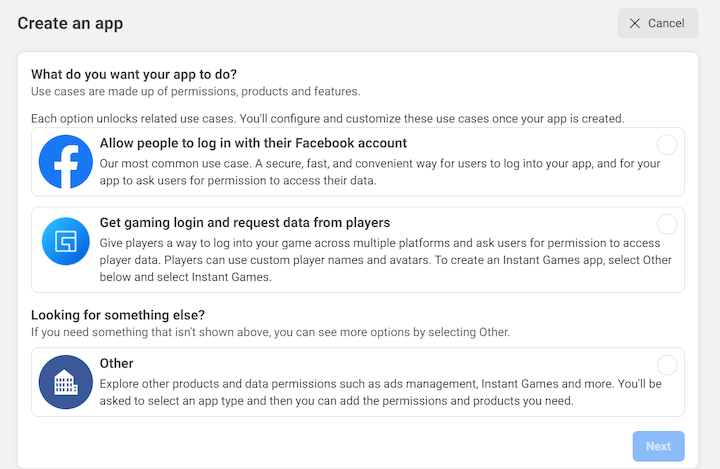Click the Facebook logo icon
Screen dimensions: 720x469
[x=66, y=162]
